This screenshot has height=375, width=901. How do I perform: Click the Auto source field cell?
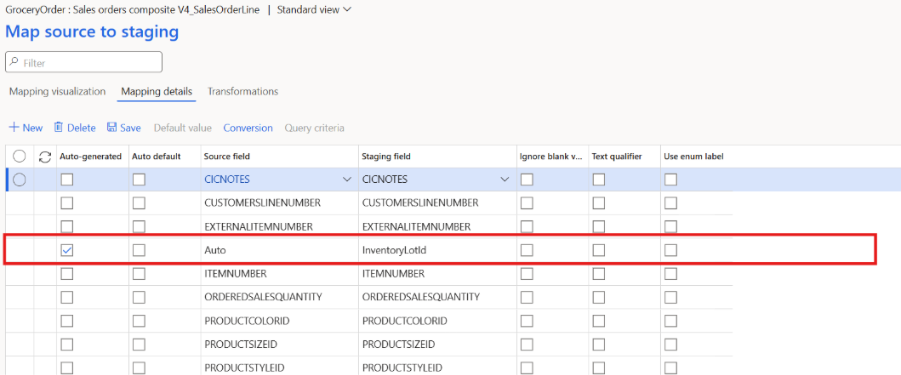click(279, 250)
